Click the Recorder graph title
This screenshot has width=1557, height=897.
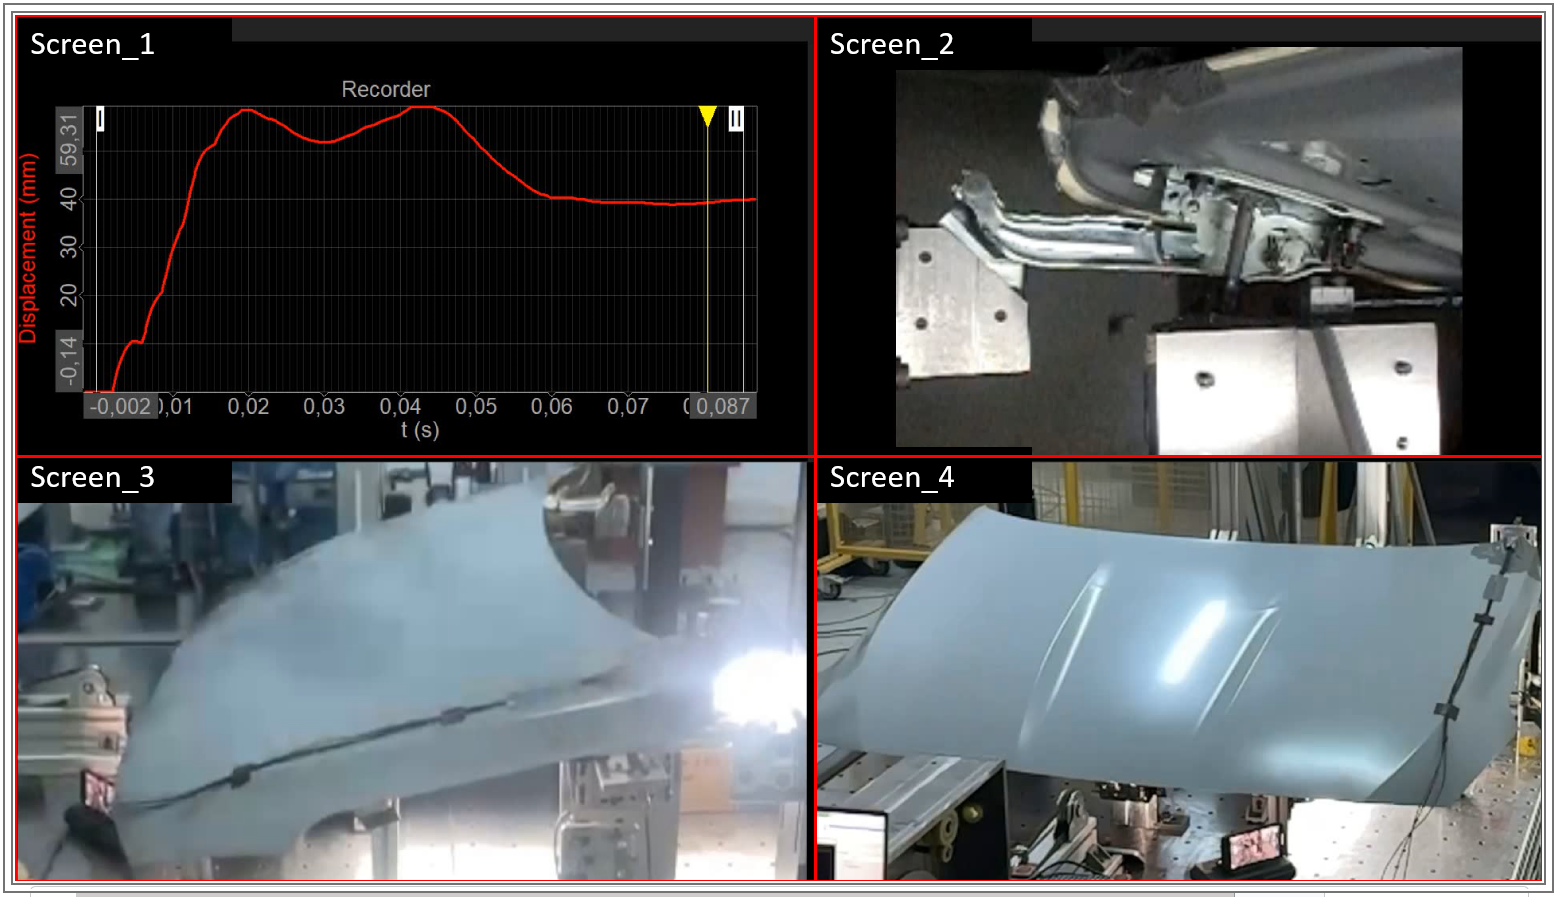click(386, 89)
